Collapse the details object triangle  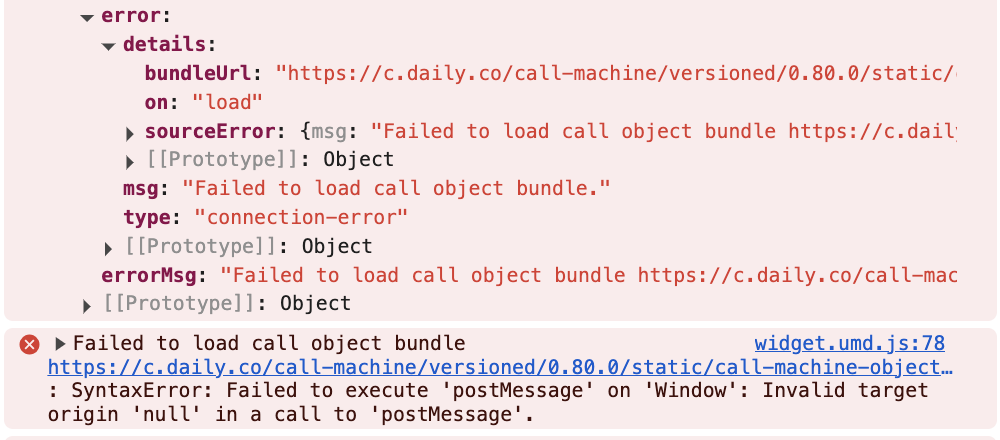click(108, 46)
